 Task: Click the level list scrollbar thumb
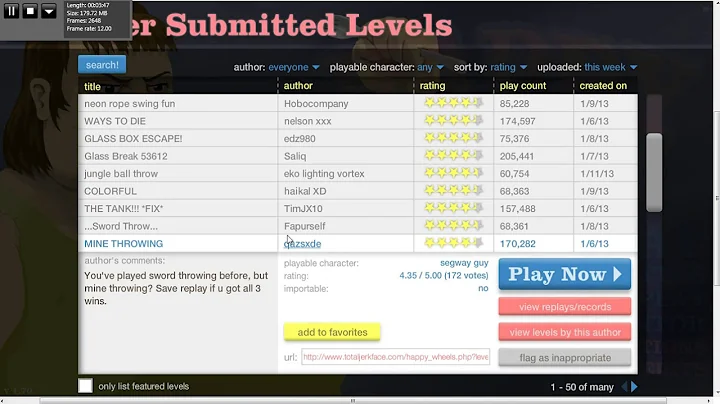click(654, 173)
